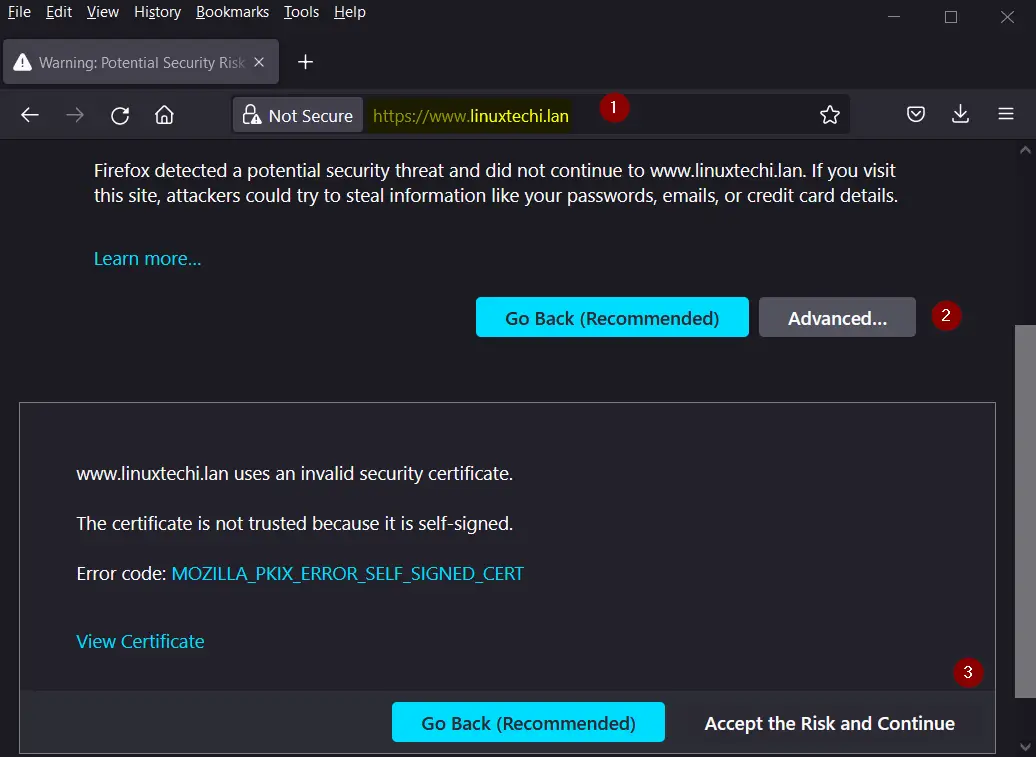Open the File menu
Screen dimensions: 1036x757
[19, 12]
